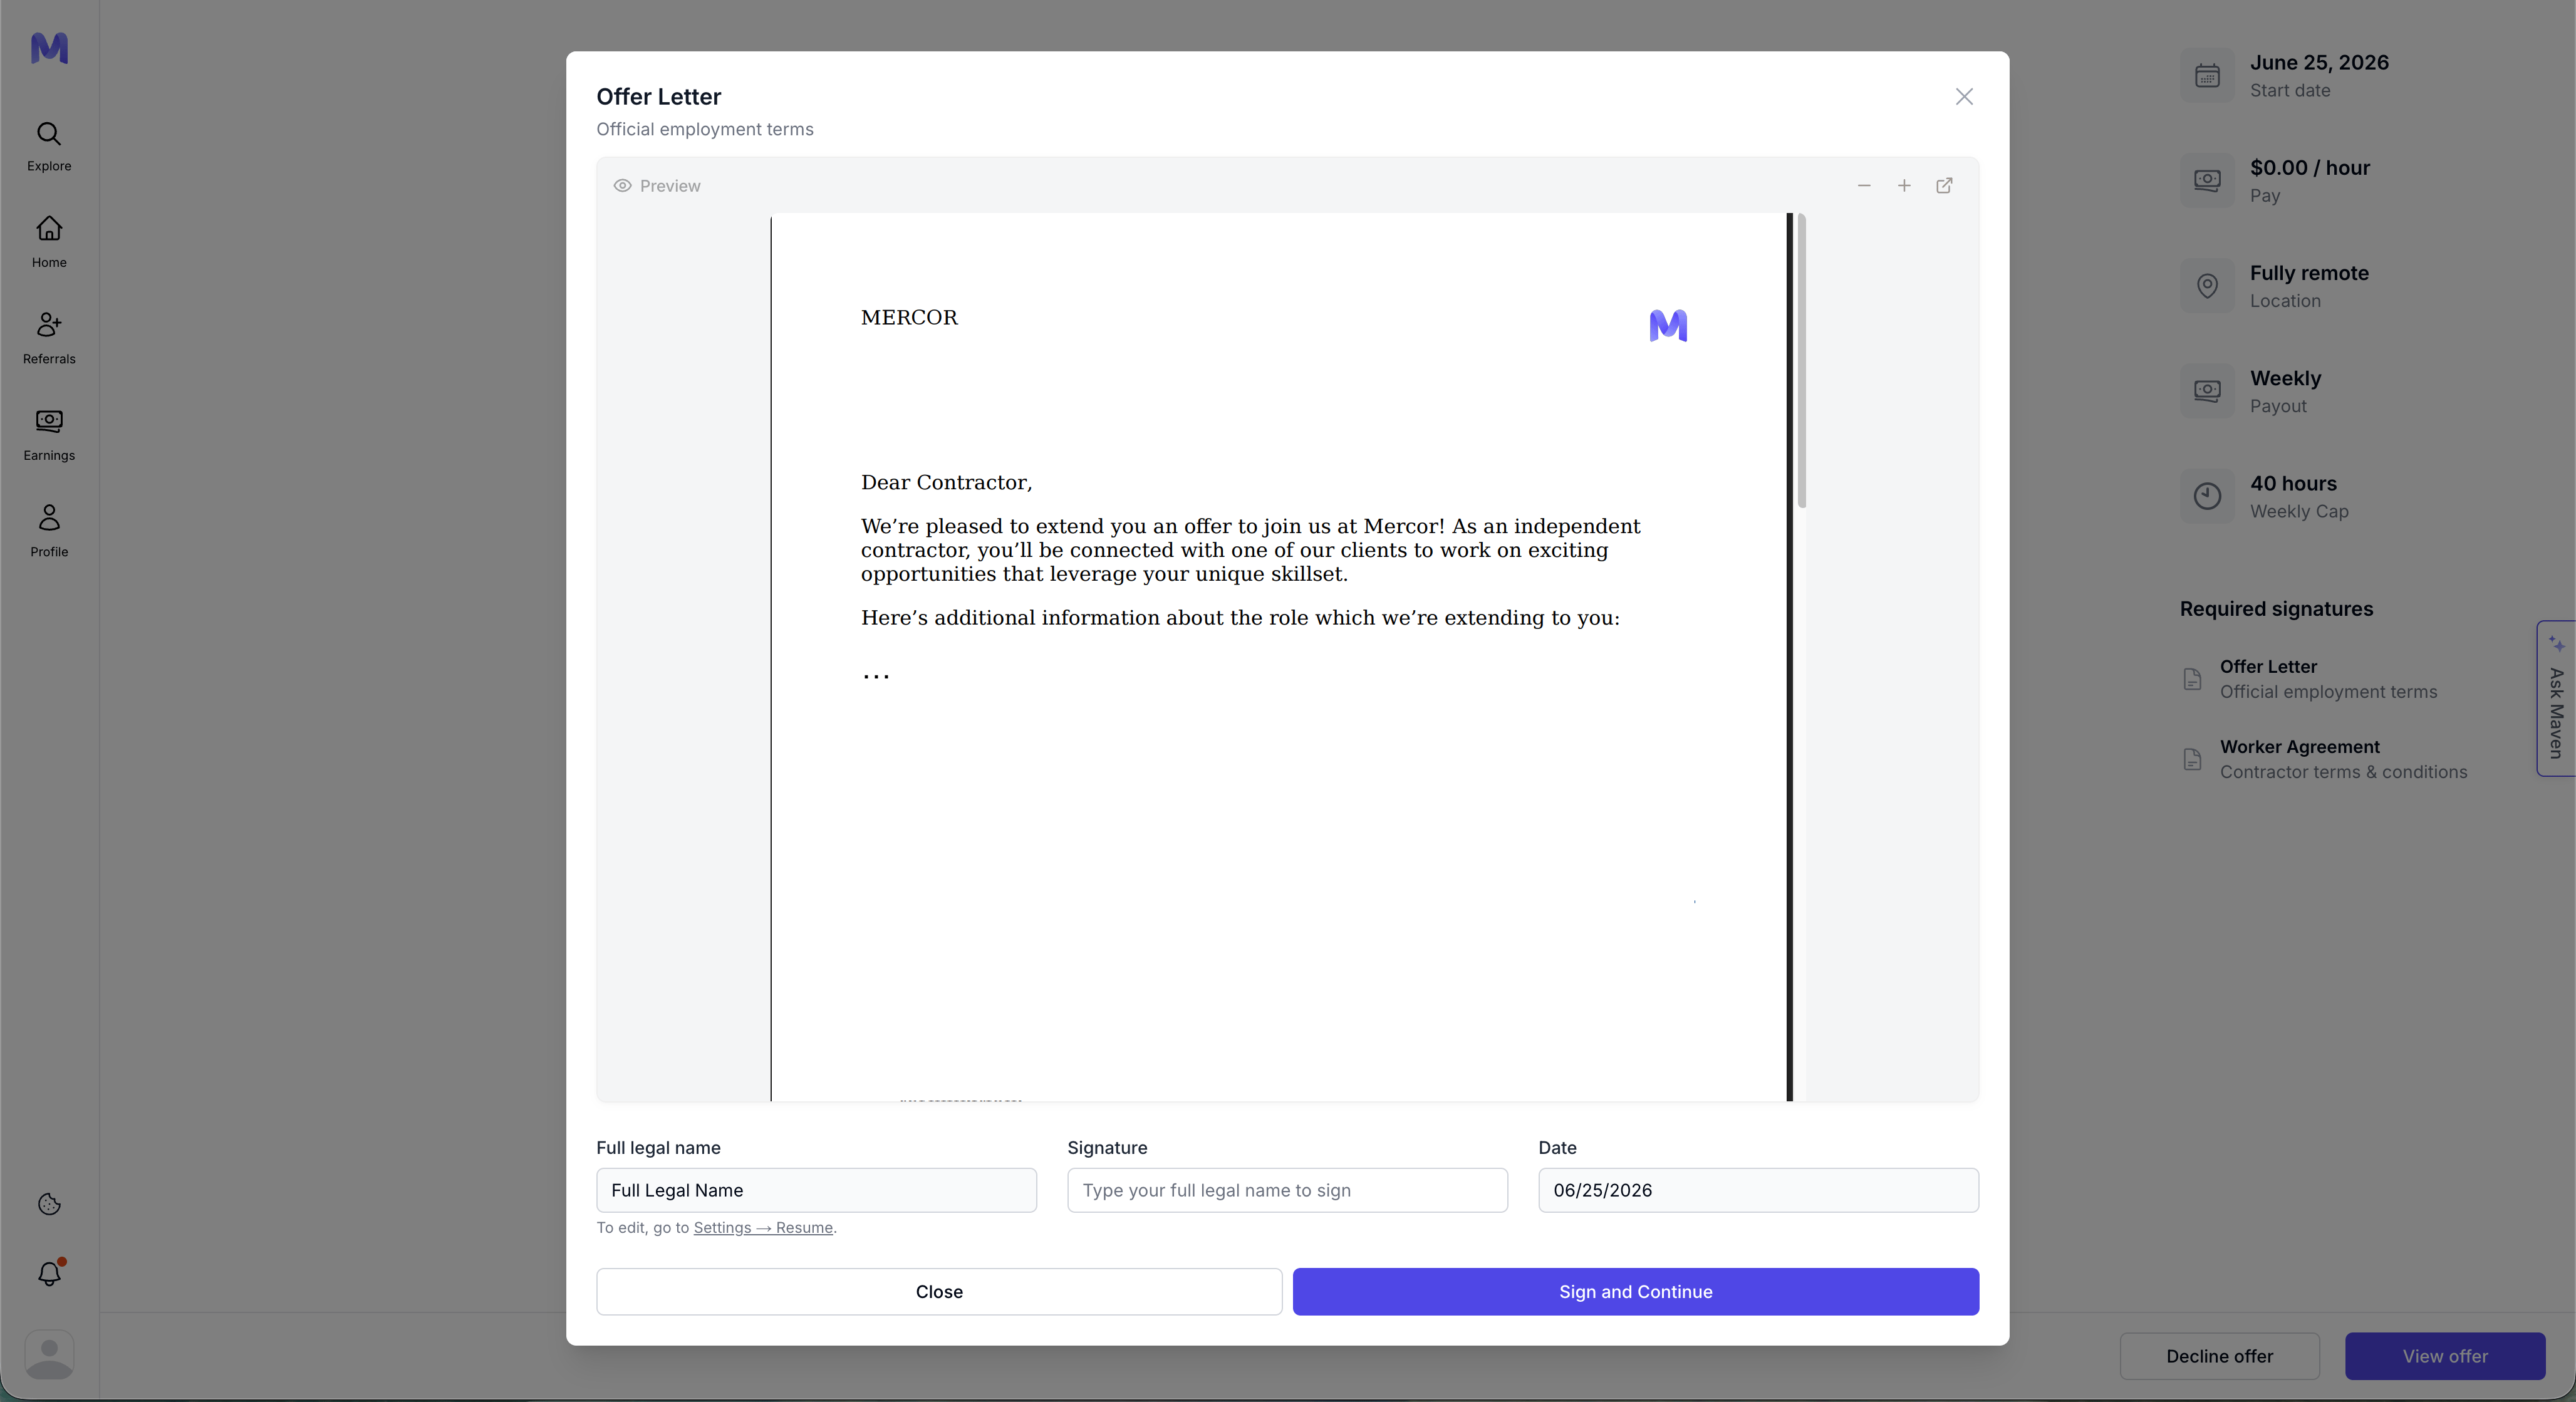Click the Weekly Cap clock icon
This screenshot has height=1402, width=2576.
2207,496
